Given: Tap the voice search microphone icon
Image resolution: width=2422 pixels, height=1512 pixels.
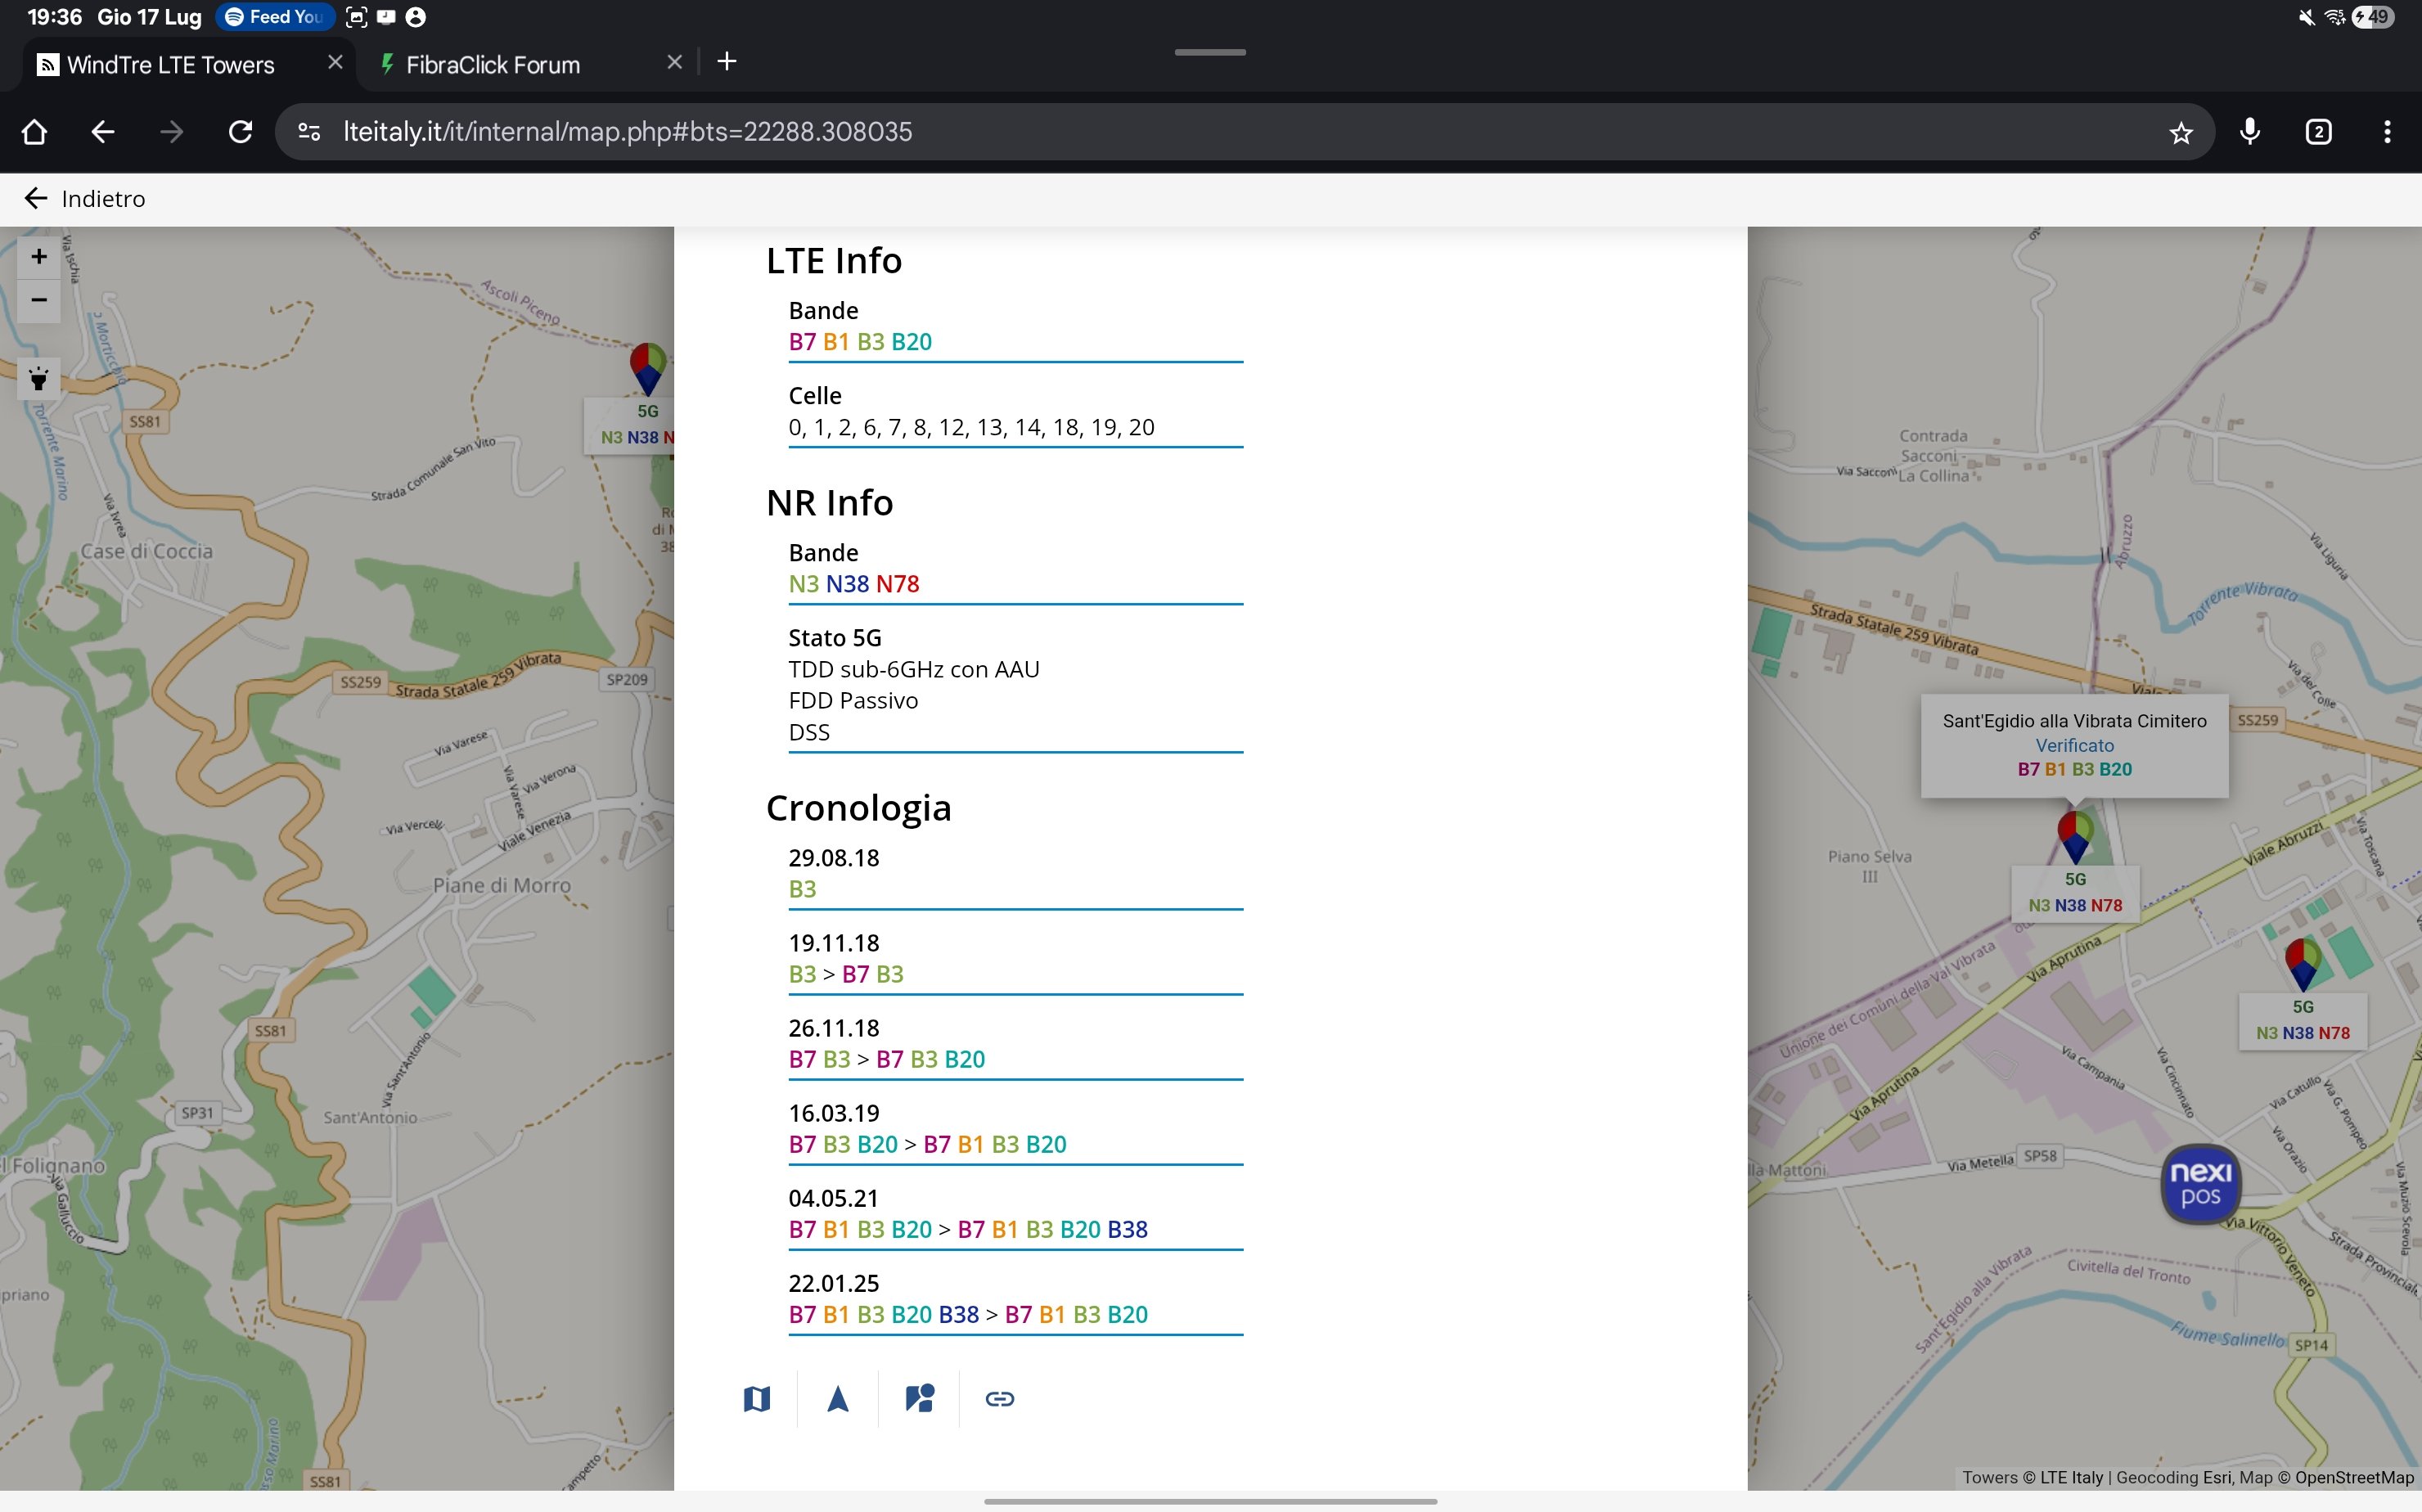Looking at the screenshot, I should pyautogui.click(x=2249, y=132).
